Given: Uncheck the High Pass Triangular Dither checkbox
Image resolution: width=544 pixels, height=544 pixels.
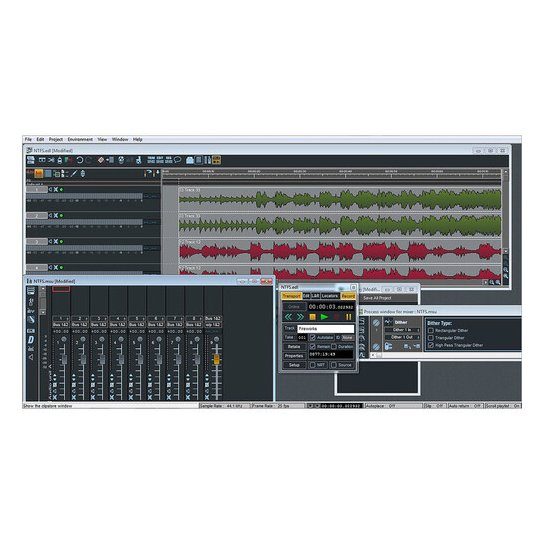Looking at the screenshot, I should [x=431, y=345].
